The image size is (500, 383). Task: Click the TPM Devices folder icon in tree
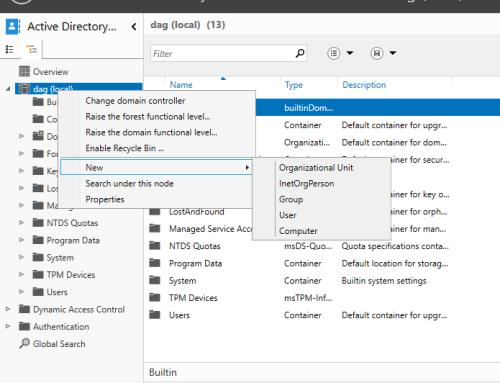coord(38,274)
